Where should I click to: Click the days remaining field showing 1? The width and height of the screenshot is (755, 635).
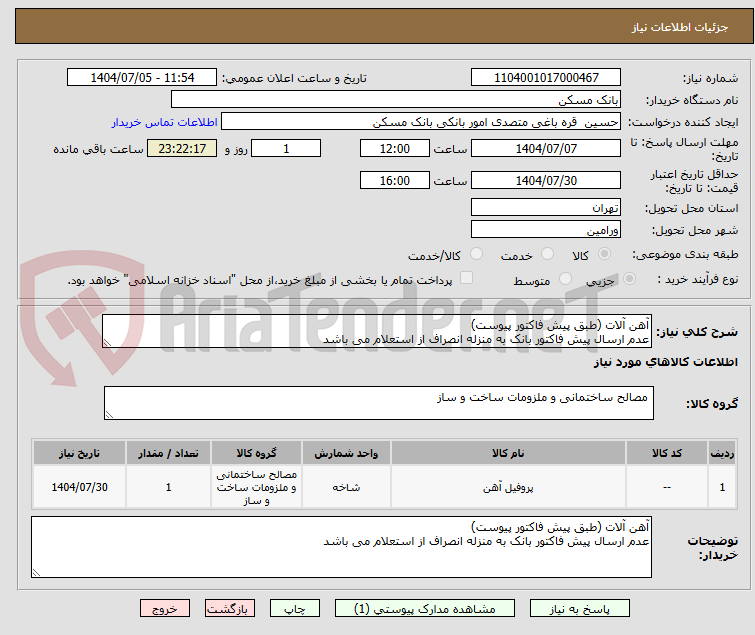[286, 148]
